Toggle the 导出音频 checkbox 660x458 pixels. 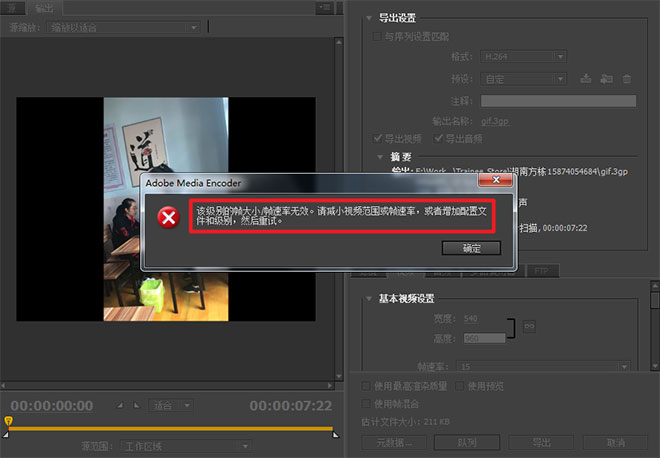tap(437, 137)
